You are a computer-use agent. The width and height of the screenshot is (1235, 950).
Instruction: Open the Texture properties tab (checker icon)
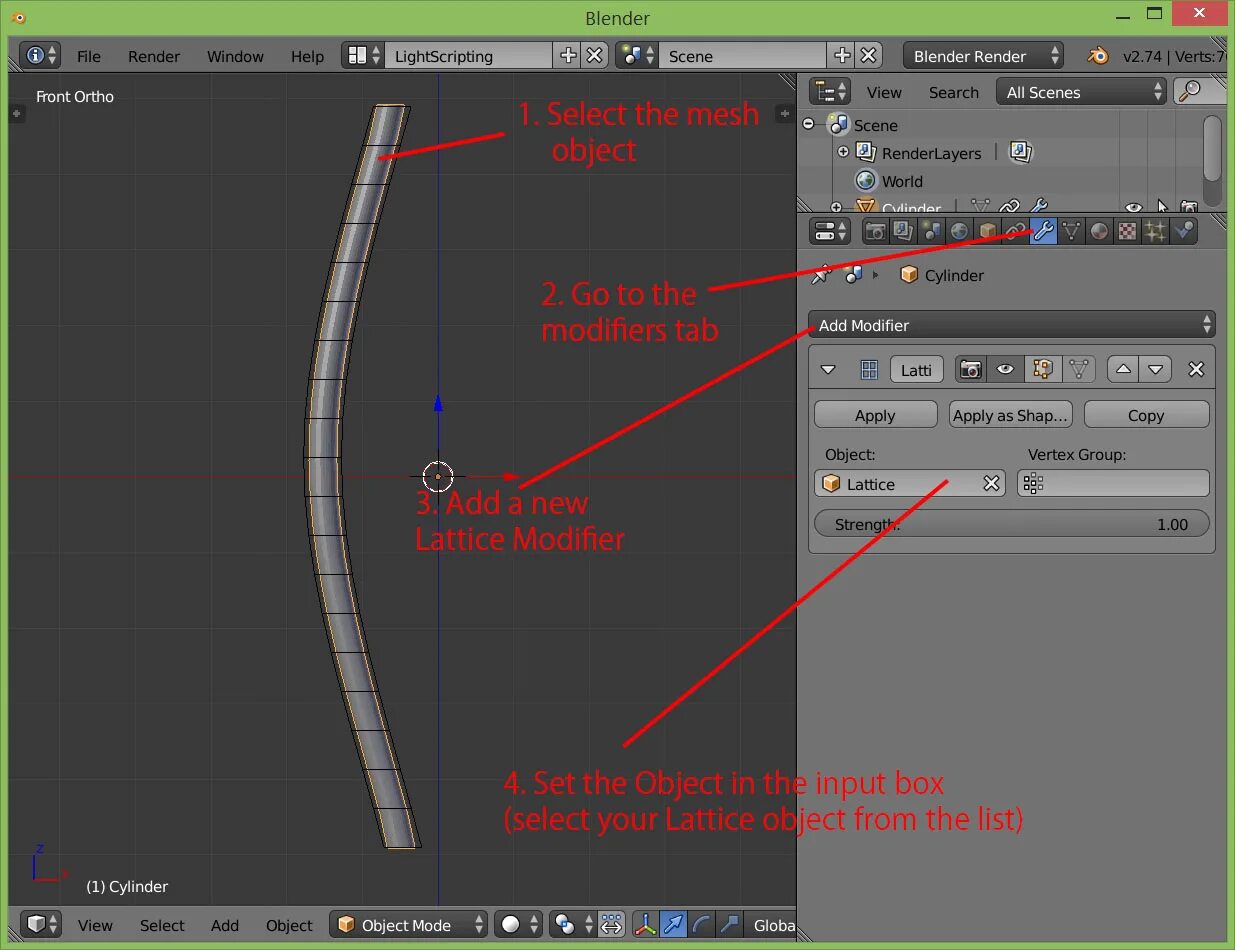1127,231
